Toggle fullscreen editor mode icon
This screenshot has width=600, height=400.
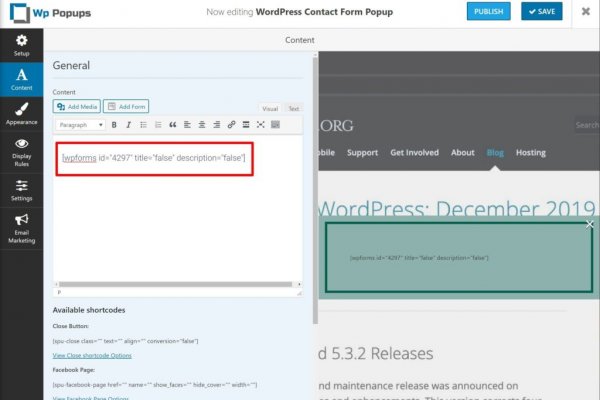pyautogui.click(x=261, y=125)
